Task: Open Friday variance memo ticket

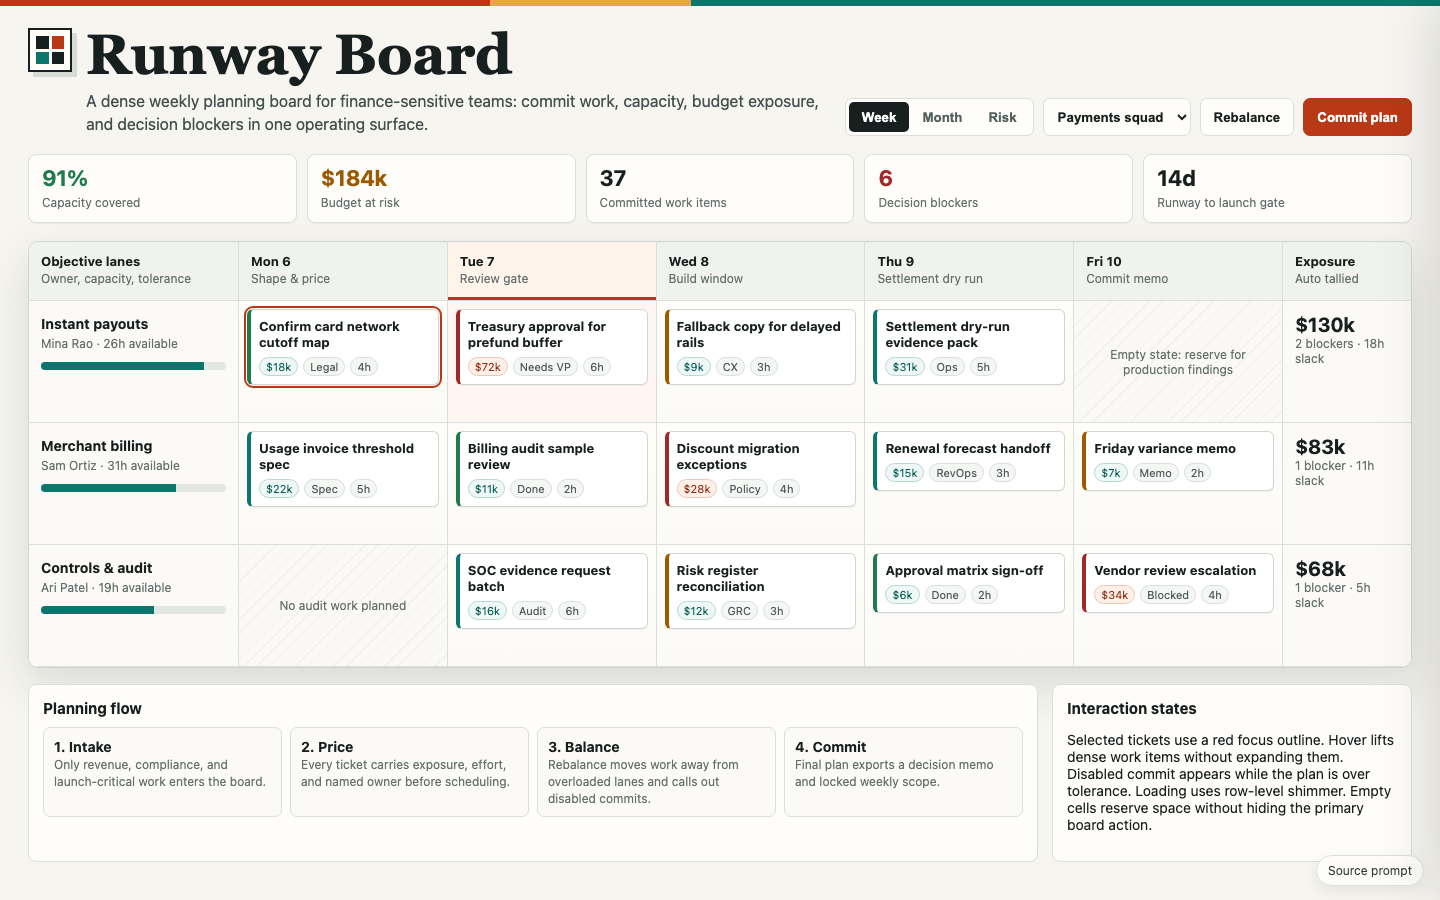Action: coord(1178,461)
